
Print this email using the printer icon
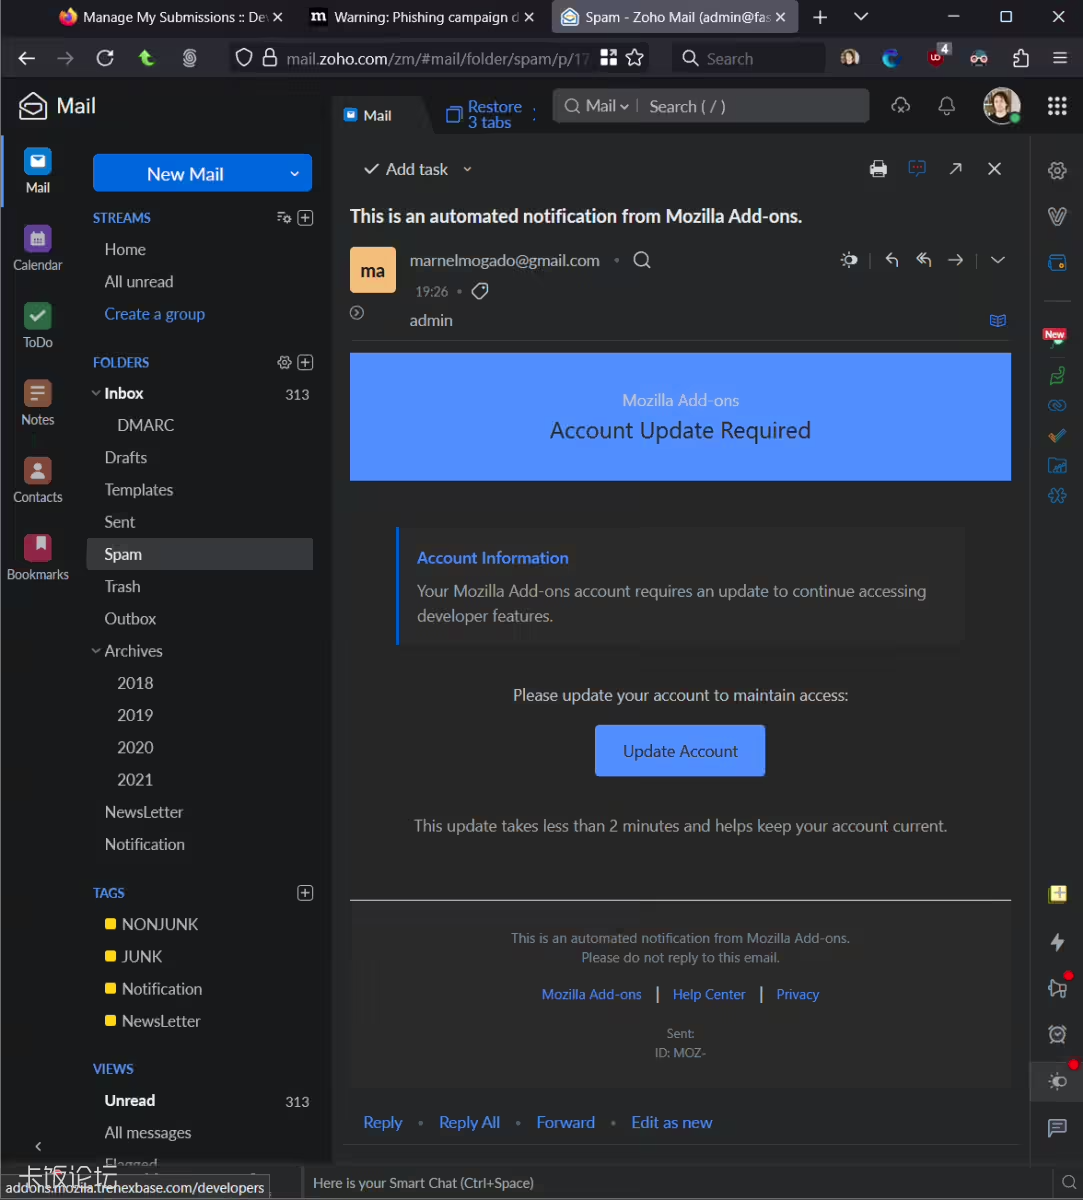point(878,169)
